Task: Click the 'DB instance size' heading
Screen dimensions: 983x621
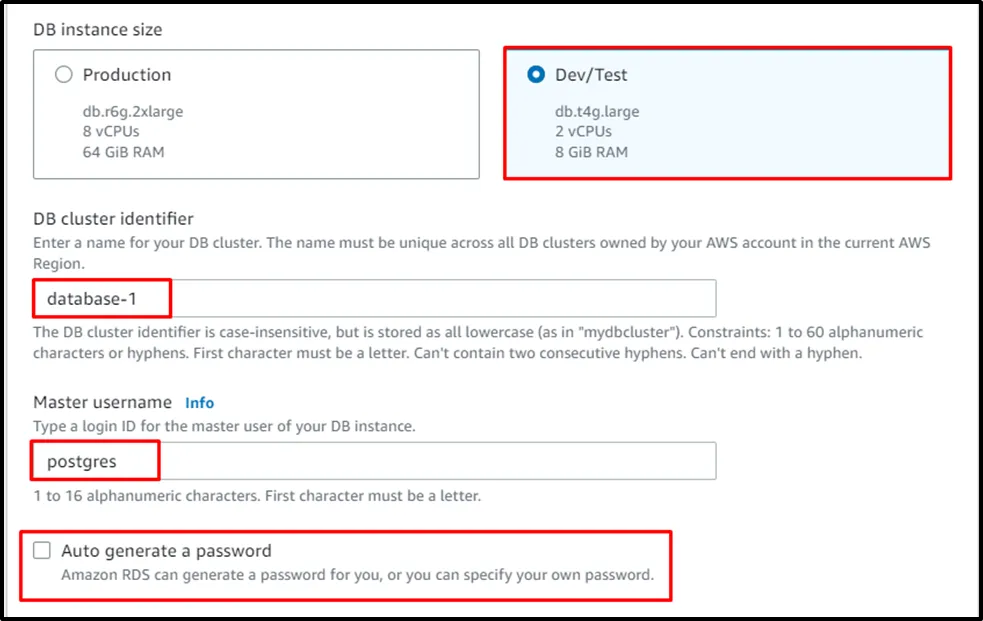Action: coord(98,30)
